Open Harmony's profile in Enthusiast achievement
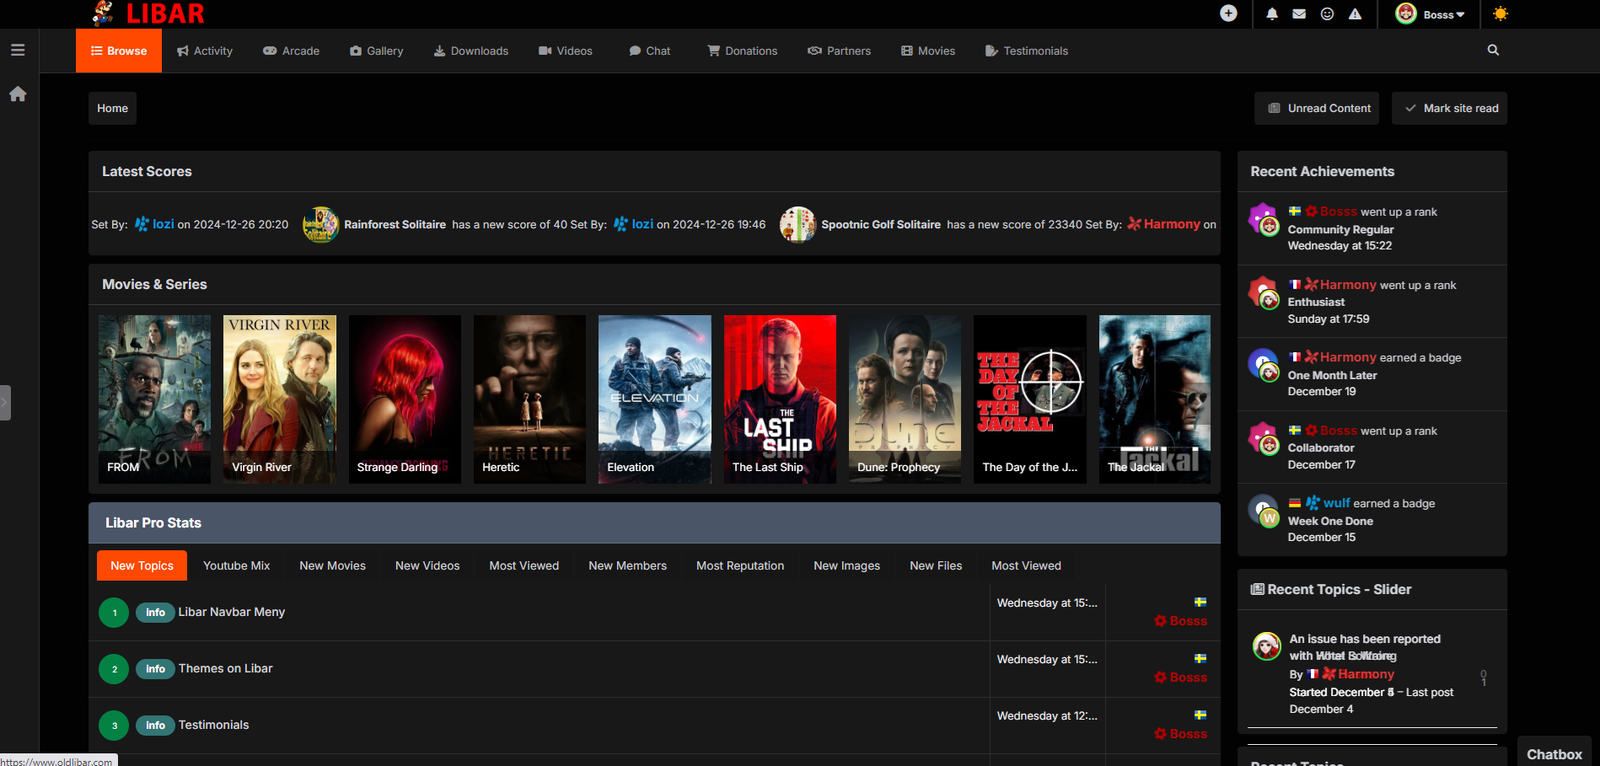The width and height of the screenshot is (1600, 766). 1348,285
